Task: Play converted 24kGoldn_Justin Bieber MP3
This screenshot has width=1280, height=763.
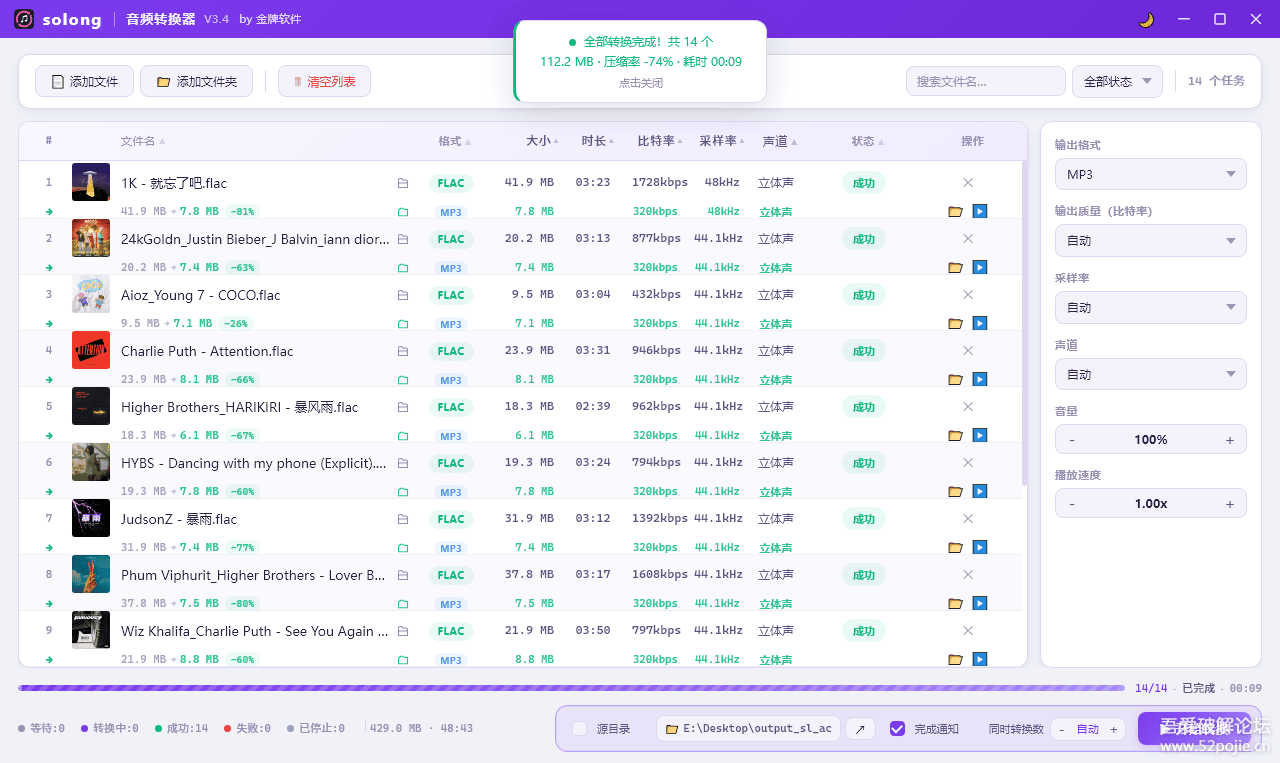Action: 980,267
